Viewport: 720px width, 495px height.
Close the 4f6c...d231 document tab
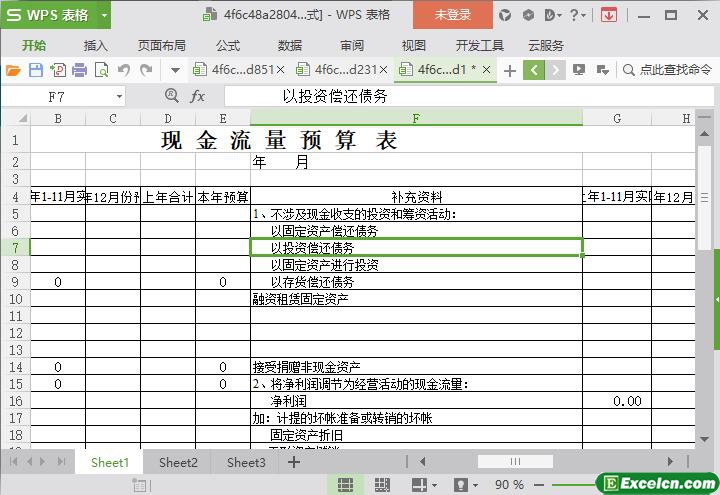(383, 70)
